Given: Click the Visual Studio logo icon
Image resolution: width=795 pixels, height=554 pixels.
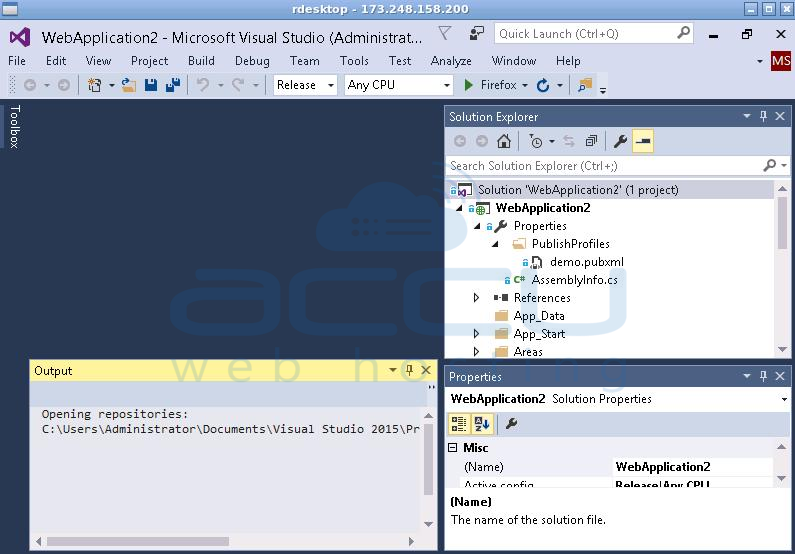Looking at the screenshot, I should point(20,37).
